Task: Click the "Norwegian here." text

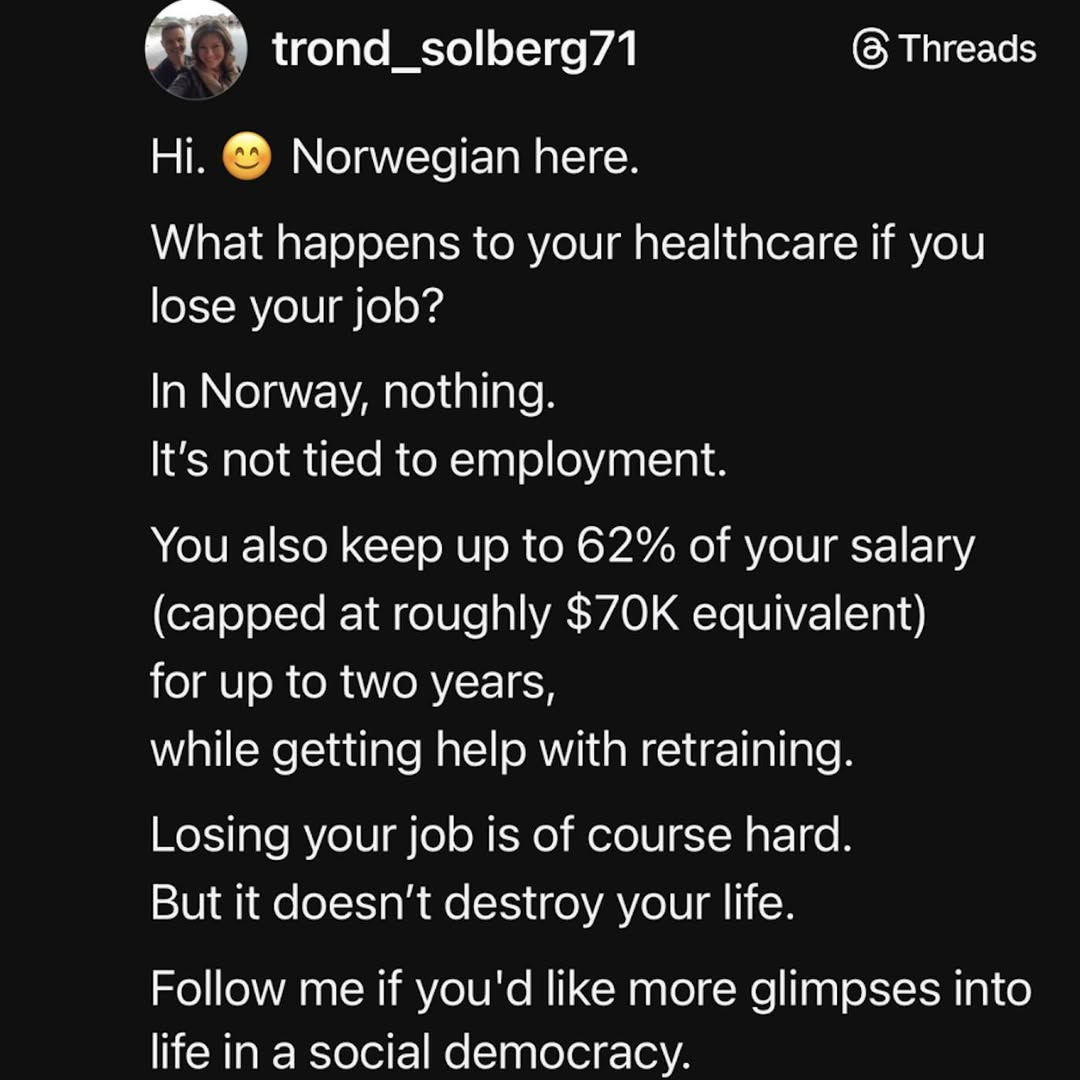Action: [465, 160]
